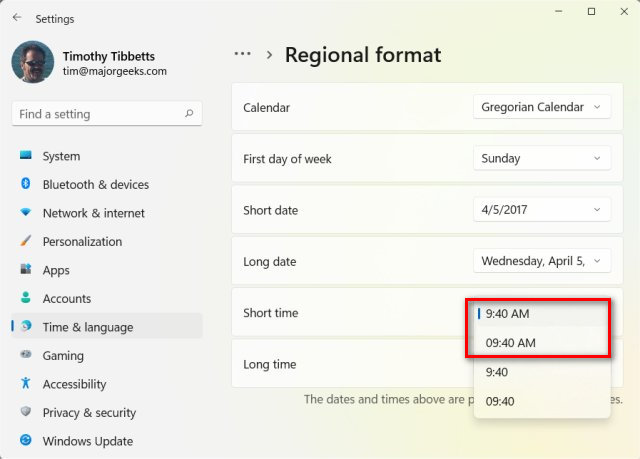
Task: Click the Personalization paintbrush icon
Action: (x=25, y=241)
